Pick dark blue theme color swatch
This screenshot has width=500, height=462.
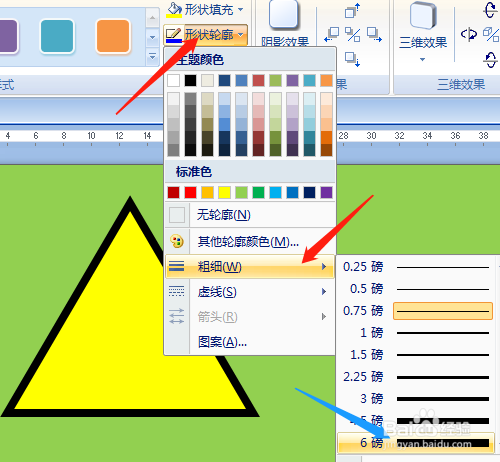[x=224, y=80]
